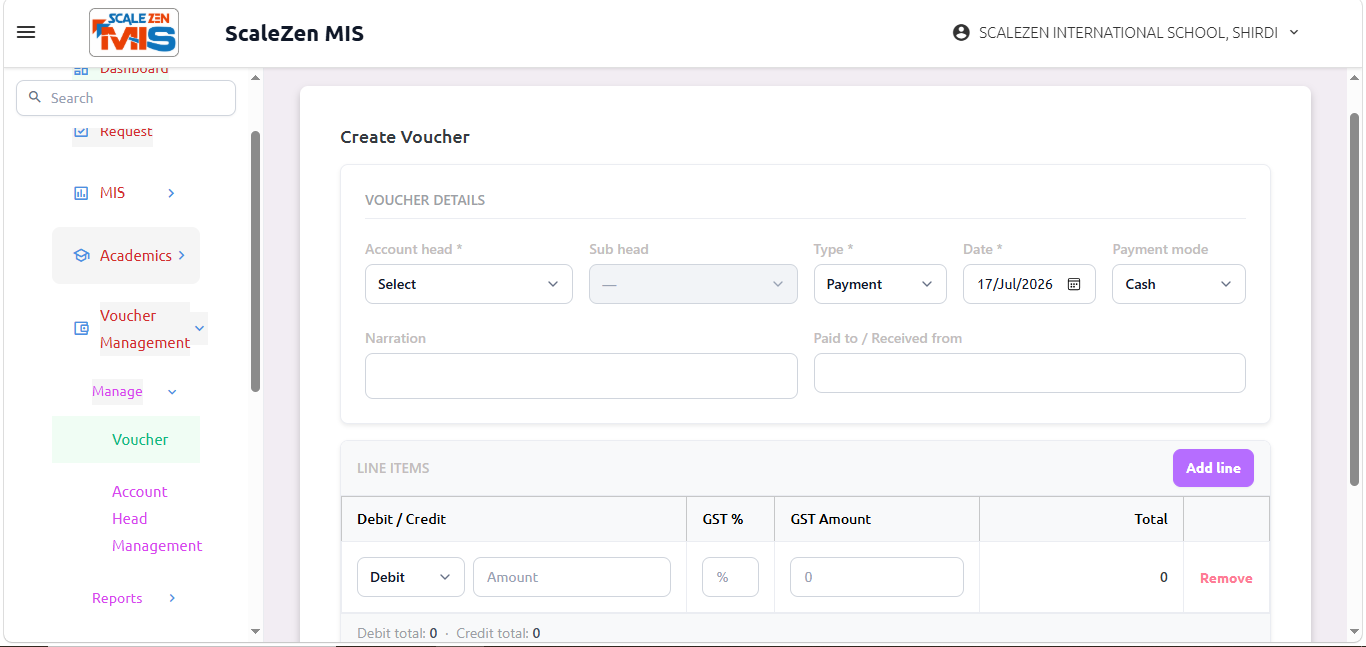1366x647 pixels.
Task: Remove the line item row
Action: tap(1226, 578)
